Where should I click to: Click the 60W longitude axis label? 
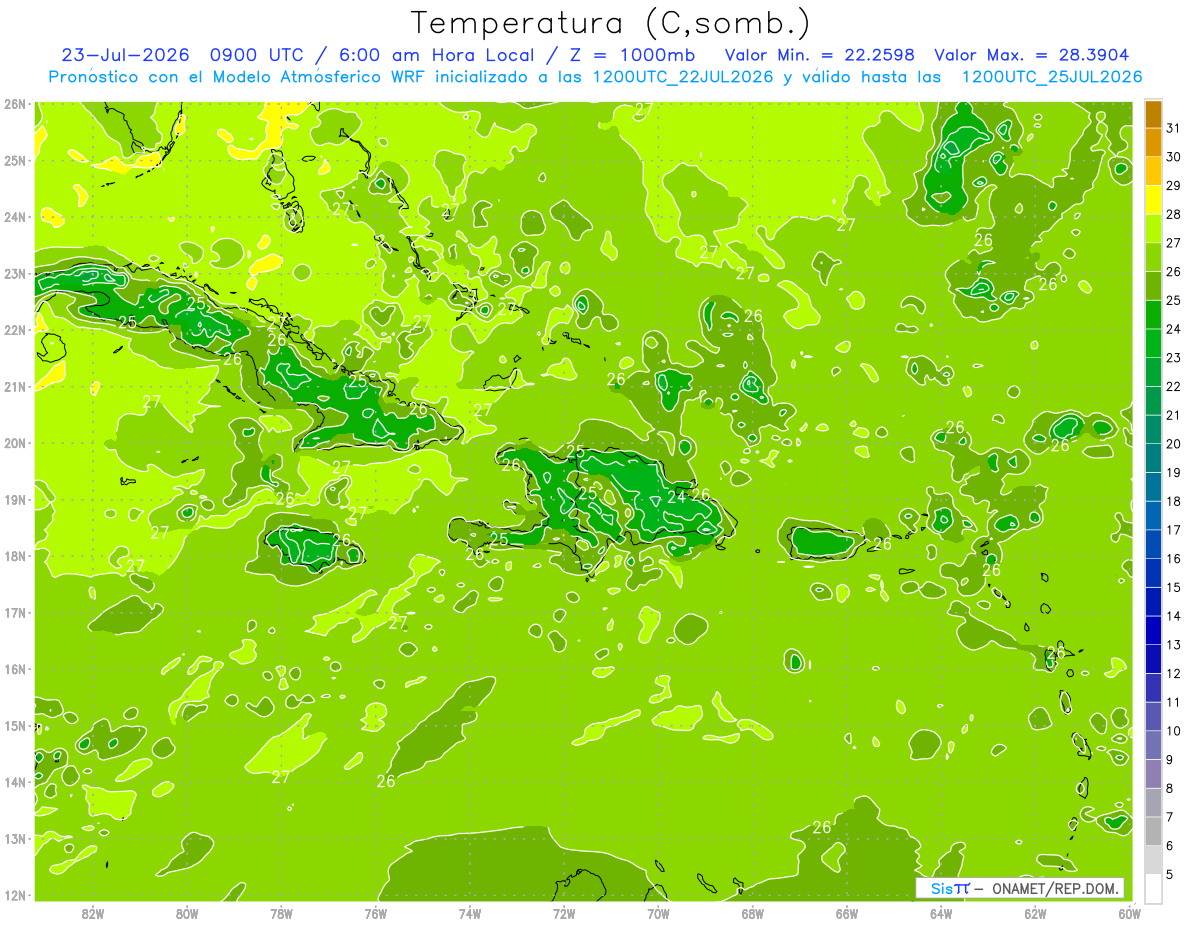click(1130, 912)
